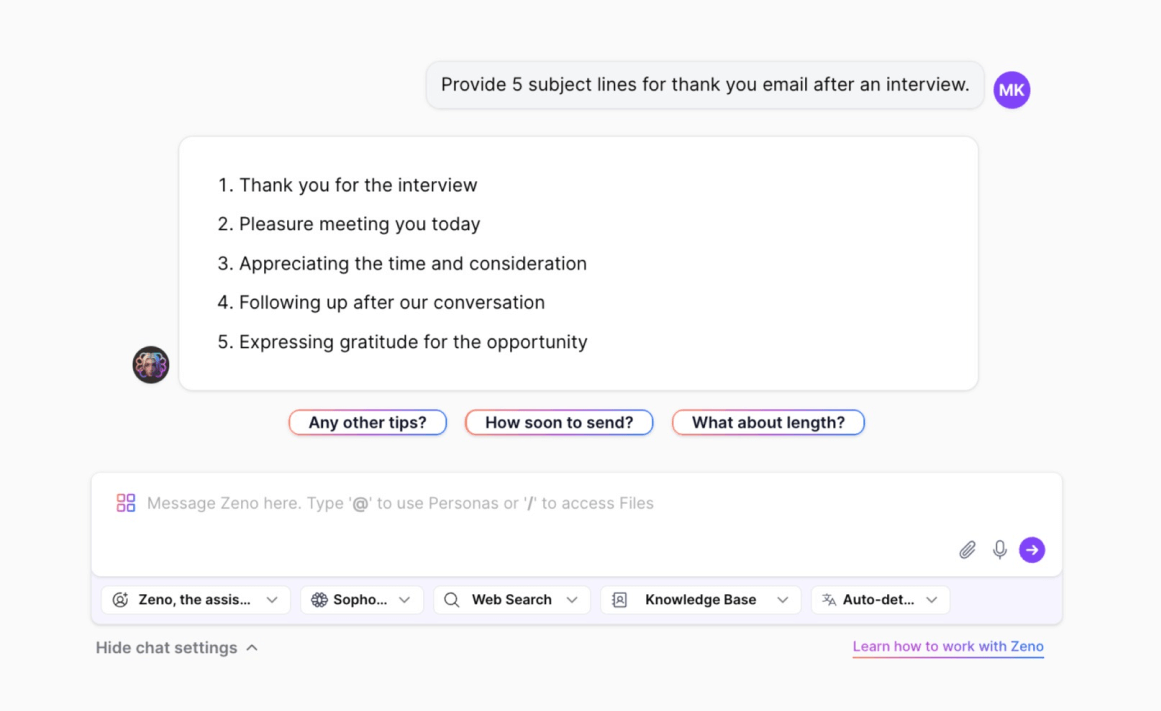This screenshot has height=711, width=1161.
Task: Open Learn how to work with Zeno link
Action: pyautogui.click(x=947, y=647)
